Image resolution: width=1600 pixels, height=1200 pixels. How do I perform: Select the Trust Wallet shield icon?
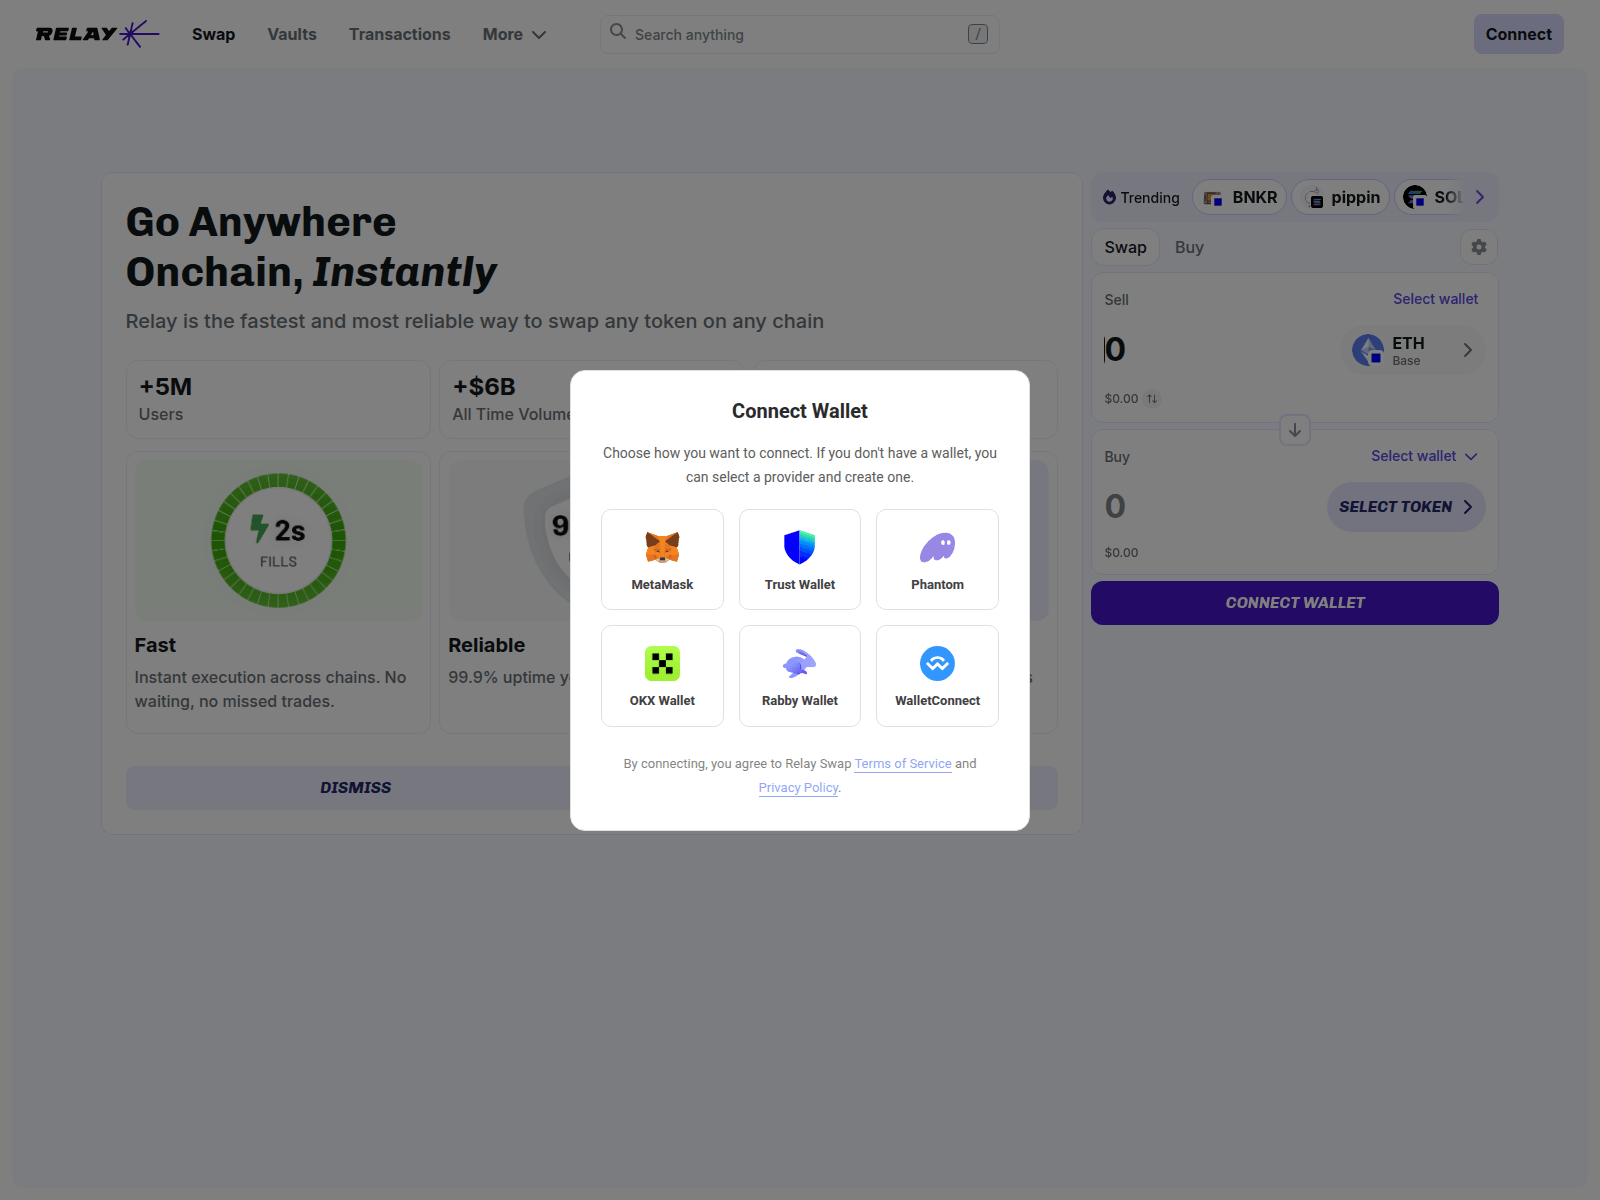(799, 548)
